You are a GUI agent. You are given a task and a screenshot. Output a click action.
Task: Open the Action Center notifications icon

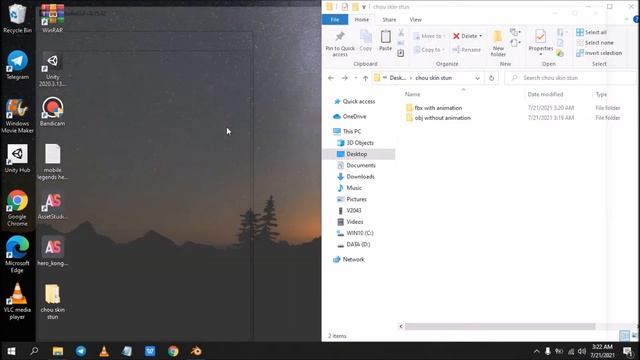(628, 351)
